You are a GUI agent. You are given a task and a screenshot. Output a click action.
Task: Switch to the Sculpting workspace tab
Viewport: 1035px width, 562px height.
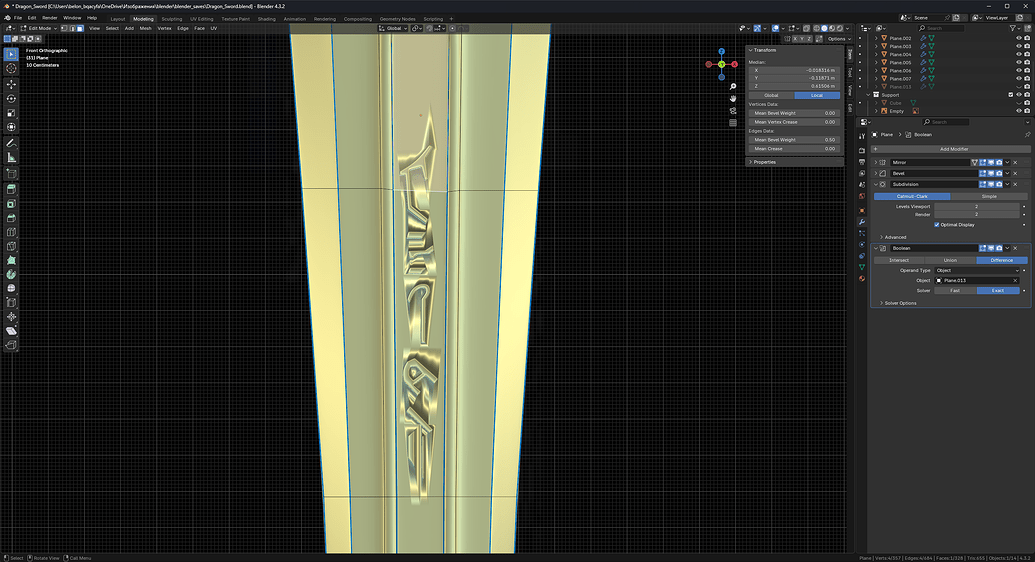pos(172,18)
